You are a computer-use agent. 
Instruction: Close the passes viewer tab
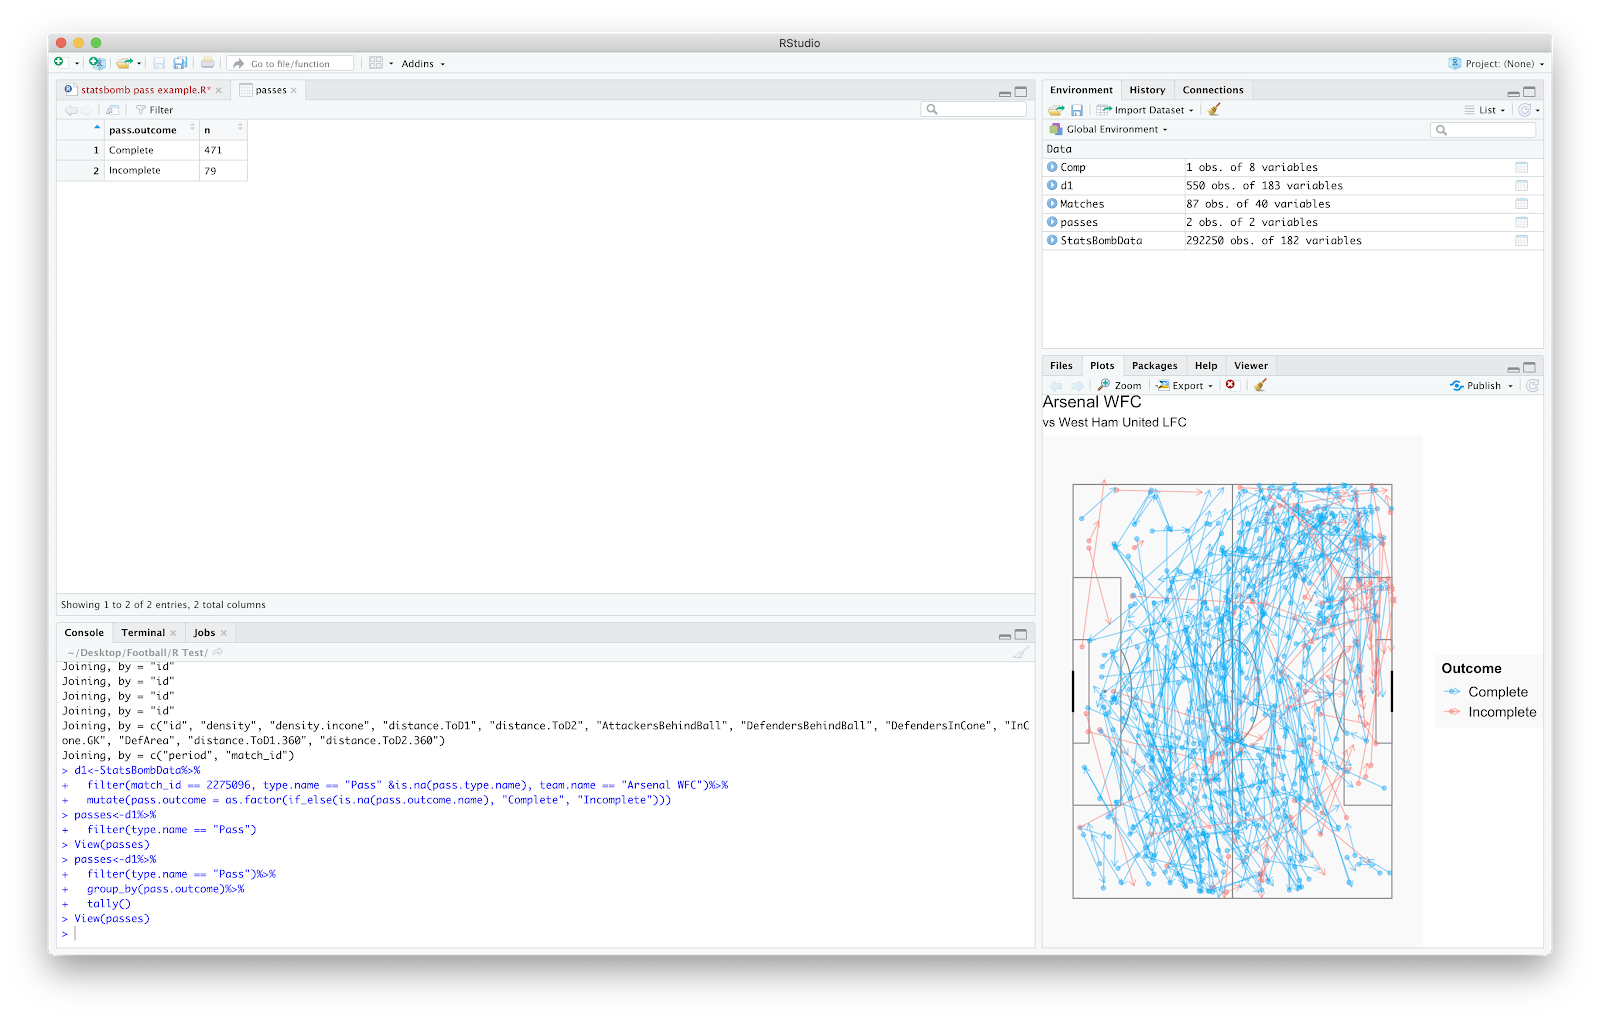point(294,90)
